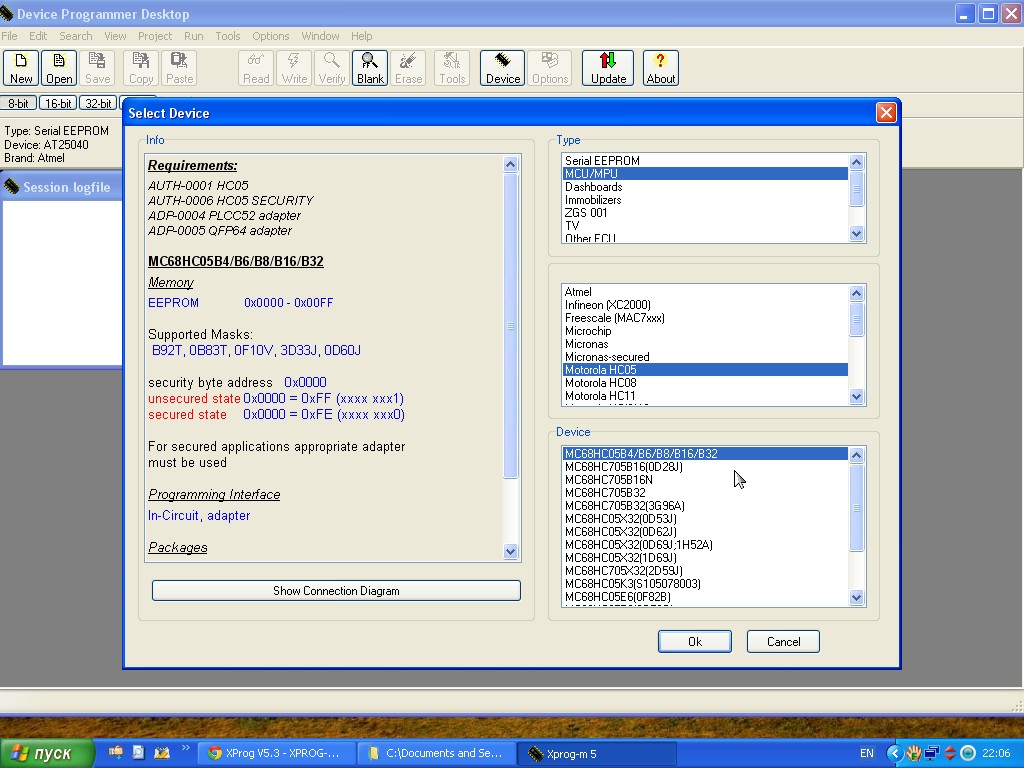Select Motorola HC08 manufacturer entry
The image size is (1024, 768).
pyautogui.click(x=600, y=383)
